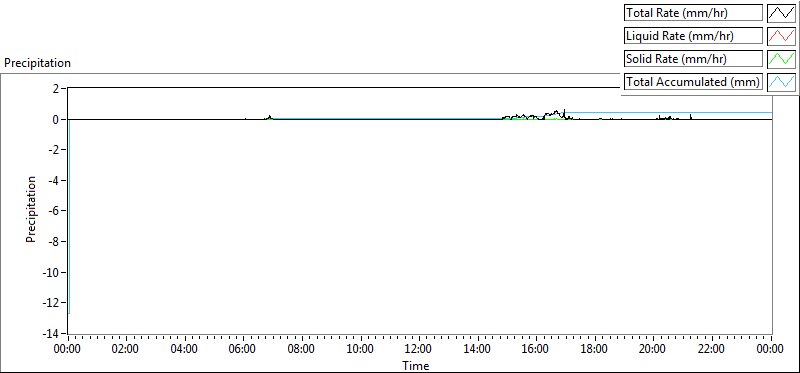Click the -4 value on the Y axis

pyautogui.click(x=53, y=181)
